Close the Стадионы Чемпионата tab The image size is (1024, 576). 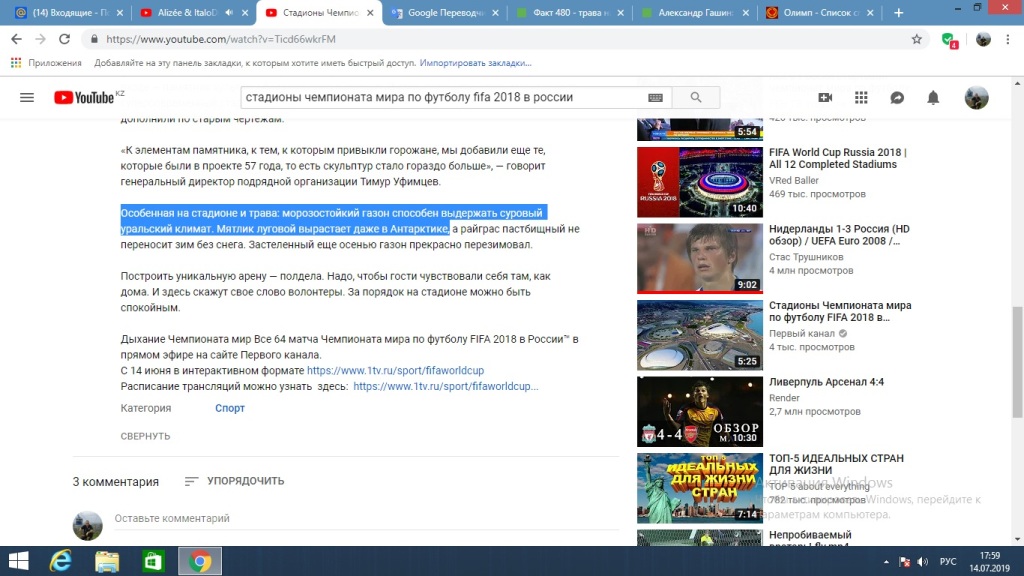(x=370, y=12)
